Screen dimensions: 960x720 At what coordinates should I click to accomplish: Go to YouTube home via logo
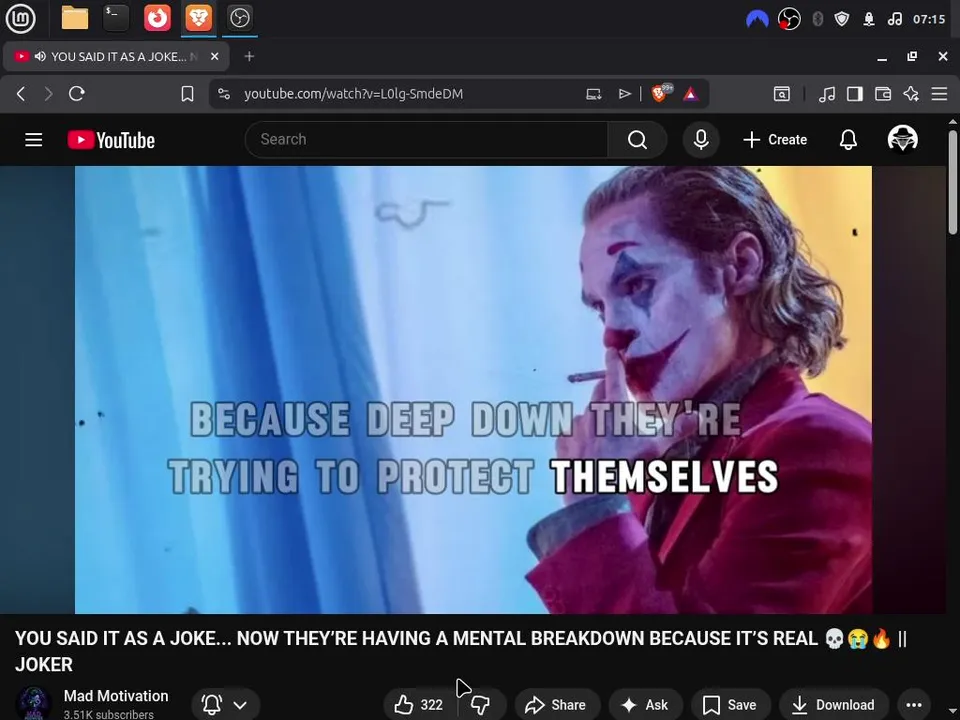click(111, 140)
